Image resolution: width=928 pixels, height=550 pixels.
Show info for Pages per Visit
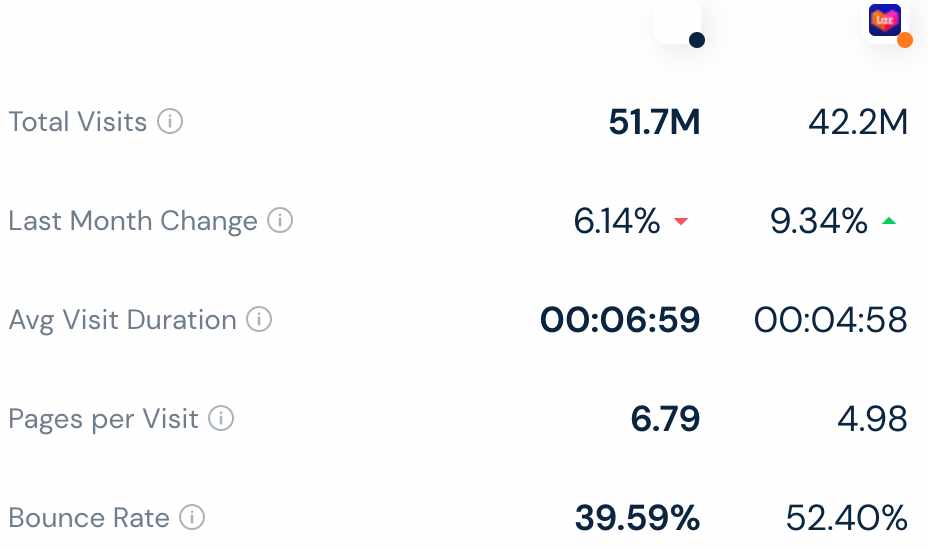[x=221, y=418]
